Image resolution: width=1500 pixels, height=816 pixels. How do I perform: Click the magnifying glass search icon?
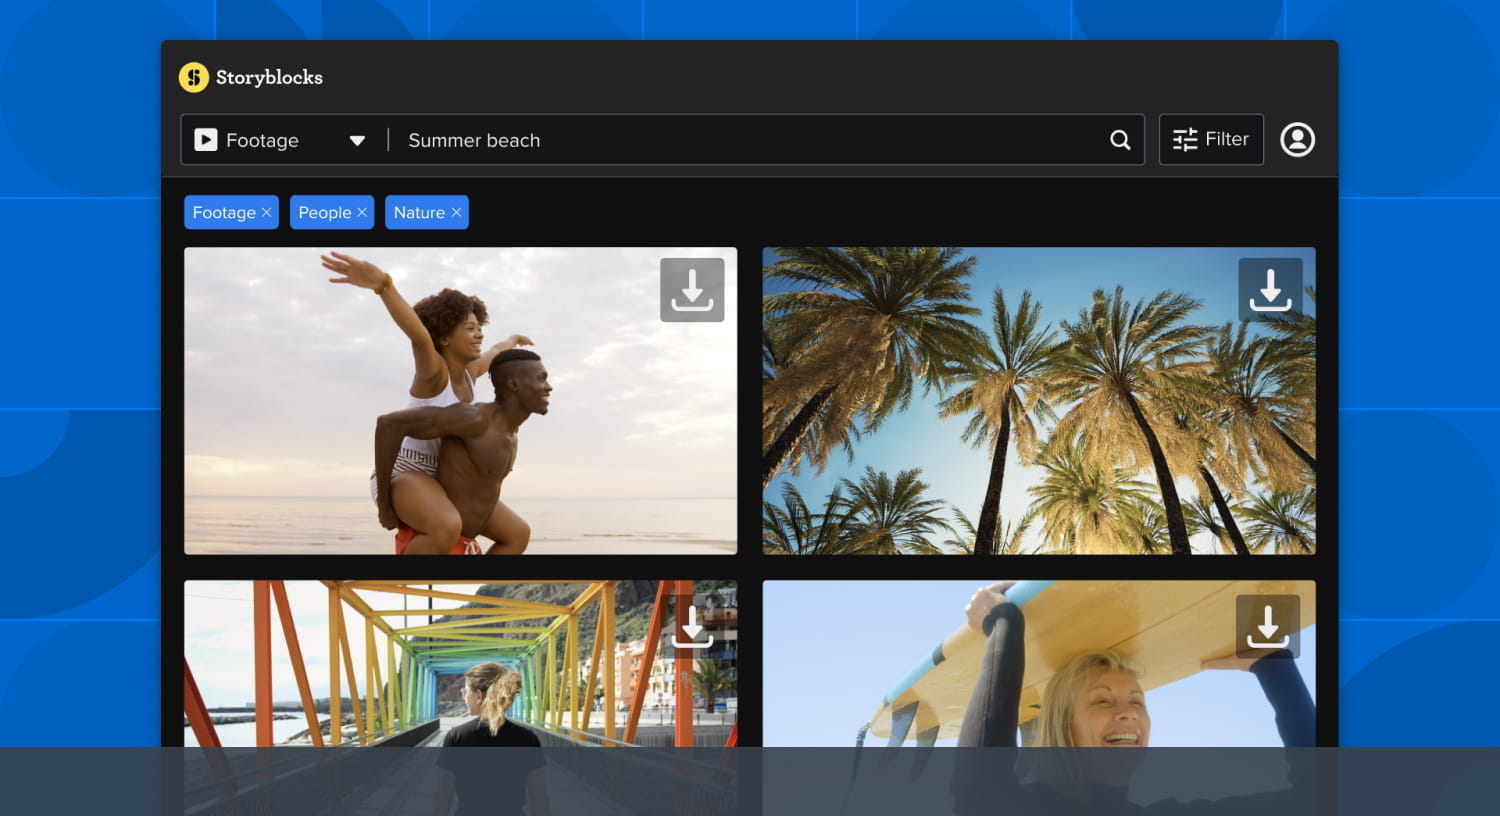1120,140
